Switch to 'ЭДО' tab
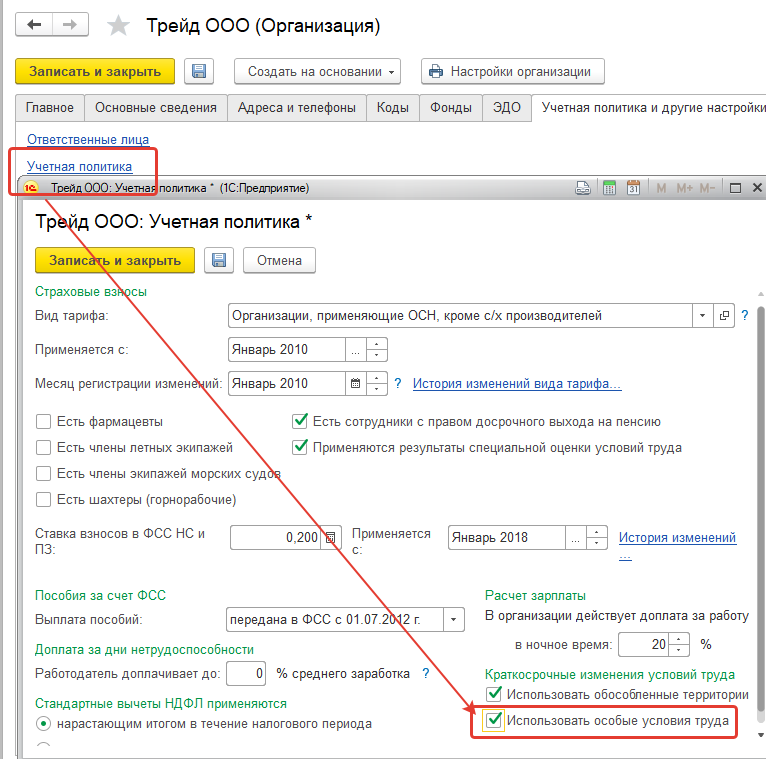 tap(507, 107)
